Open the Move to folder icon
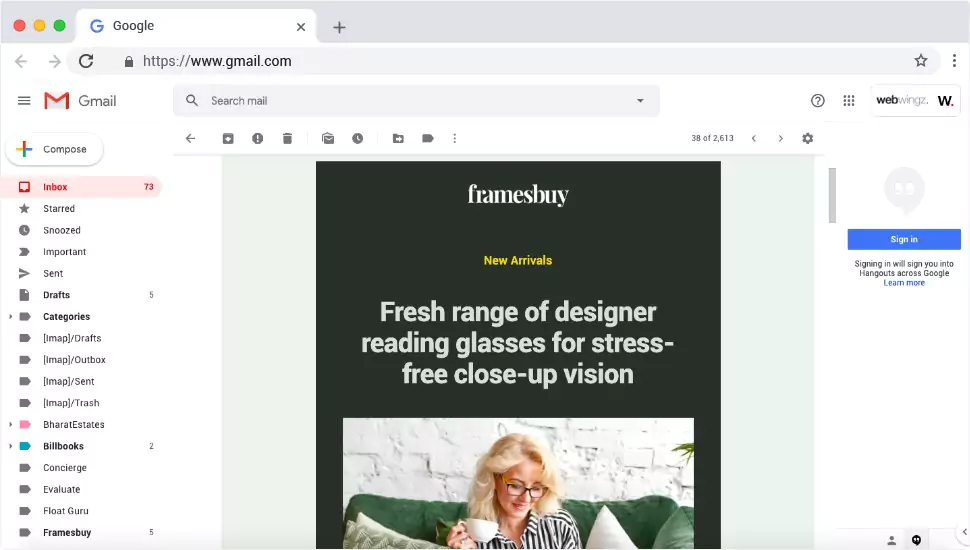970x550 pixels. tap(398, 139)
